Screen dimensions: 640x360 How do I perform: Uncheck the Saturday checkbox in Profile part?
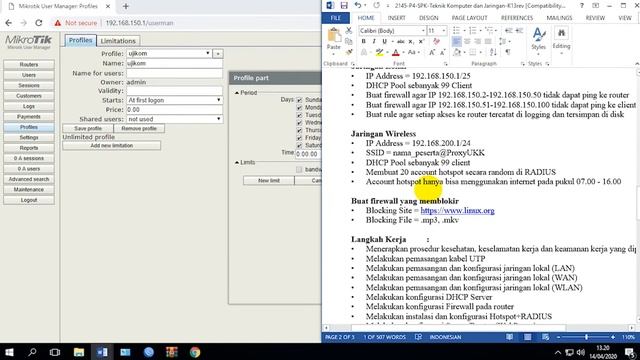coord(299,145)
